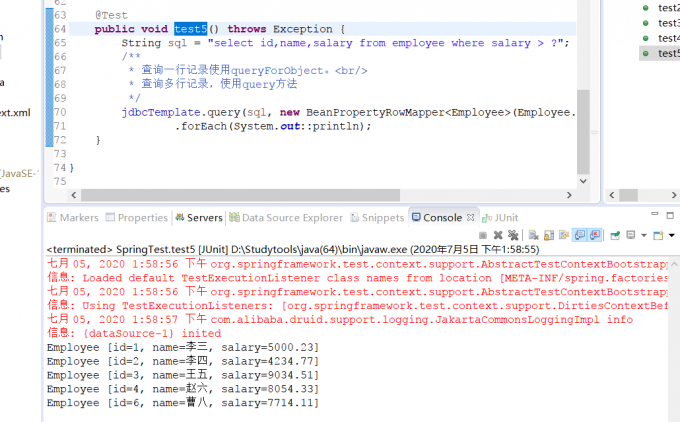Toggle Pin Console
The image size is (680, 422).
pos(615,236)
